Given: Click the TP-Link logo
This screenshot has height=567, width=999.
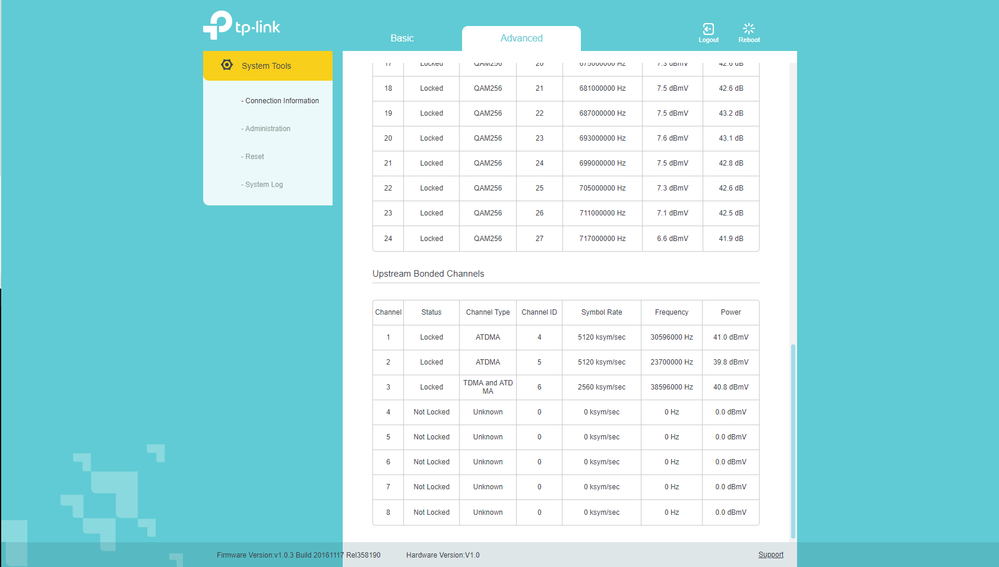Looking at the screenshot, I should click(x=241, y=25).
